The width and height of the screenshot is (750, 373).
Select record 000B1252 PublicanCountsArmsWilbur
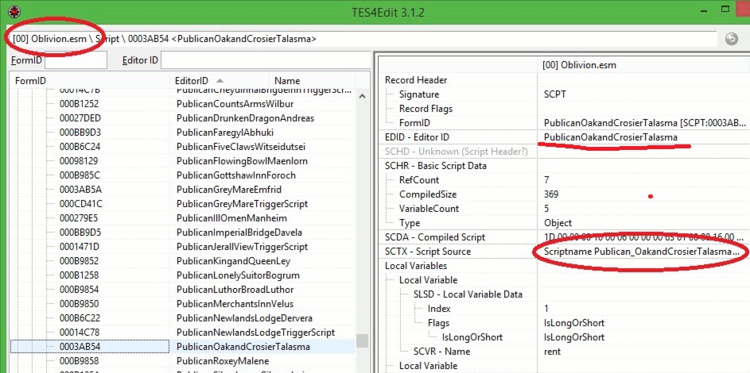(182, 103)
